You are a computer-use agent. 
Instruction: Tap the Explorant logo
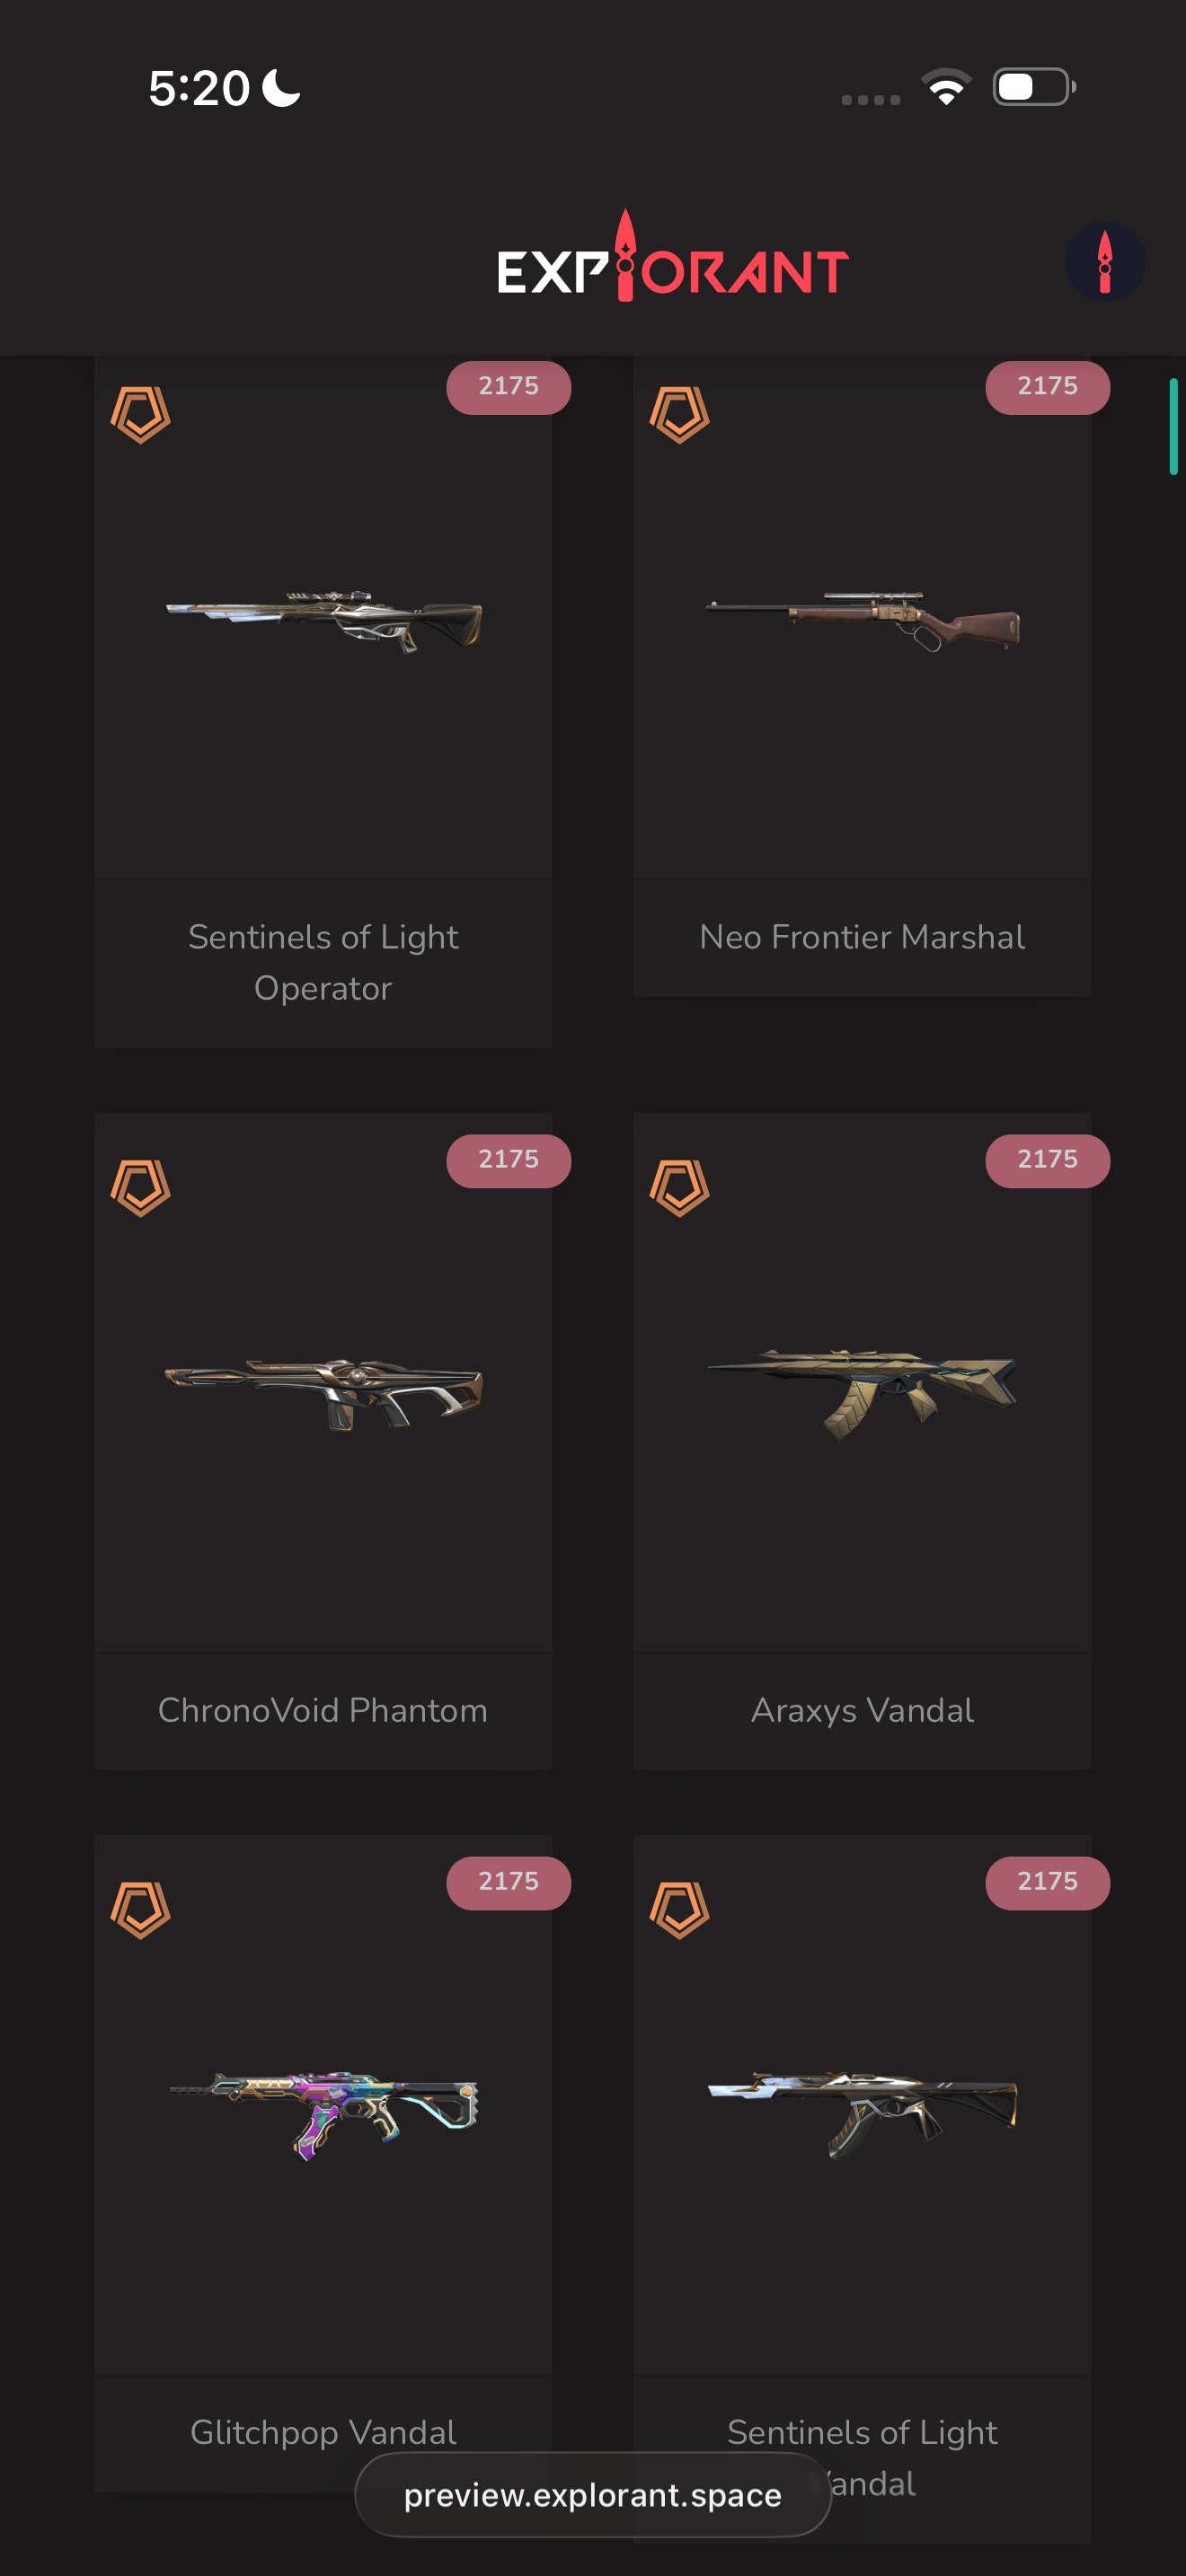(673, 256)
